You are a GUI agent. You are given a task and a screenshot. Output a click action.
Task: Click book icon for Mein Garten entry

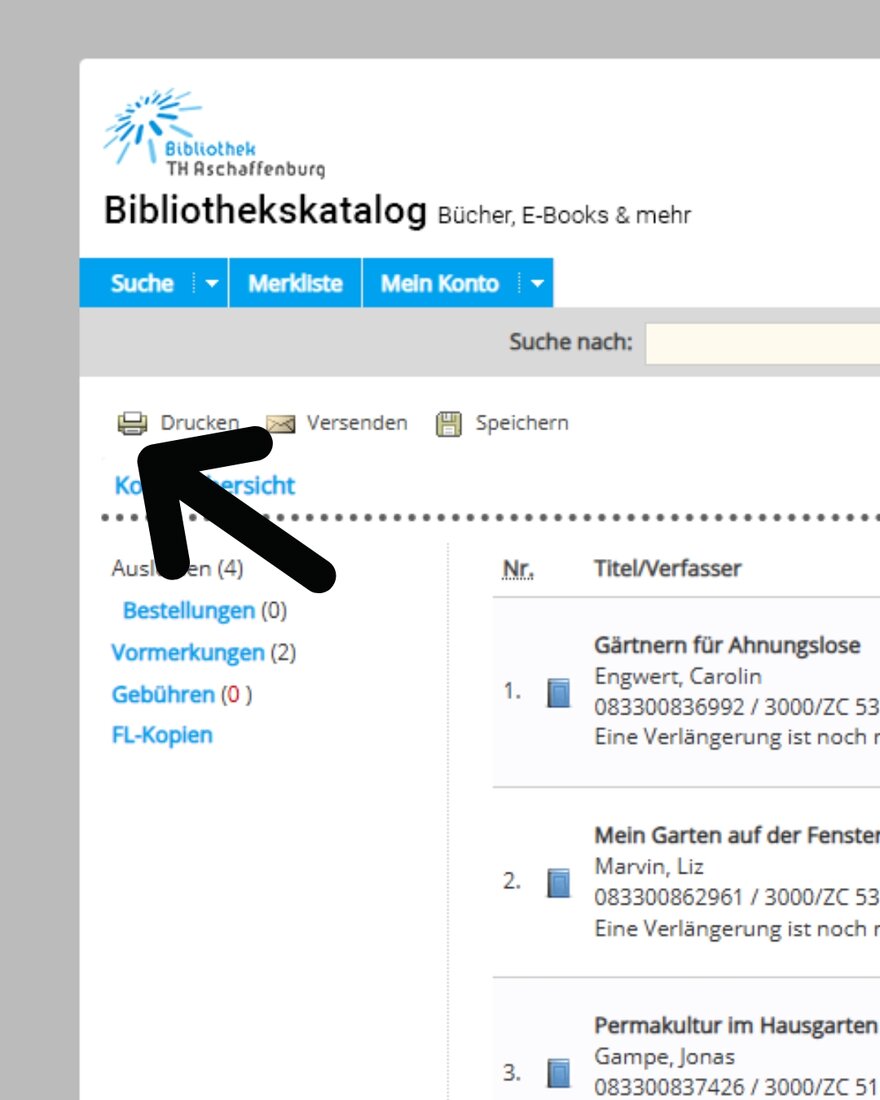[559, 883]
